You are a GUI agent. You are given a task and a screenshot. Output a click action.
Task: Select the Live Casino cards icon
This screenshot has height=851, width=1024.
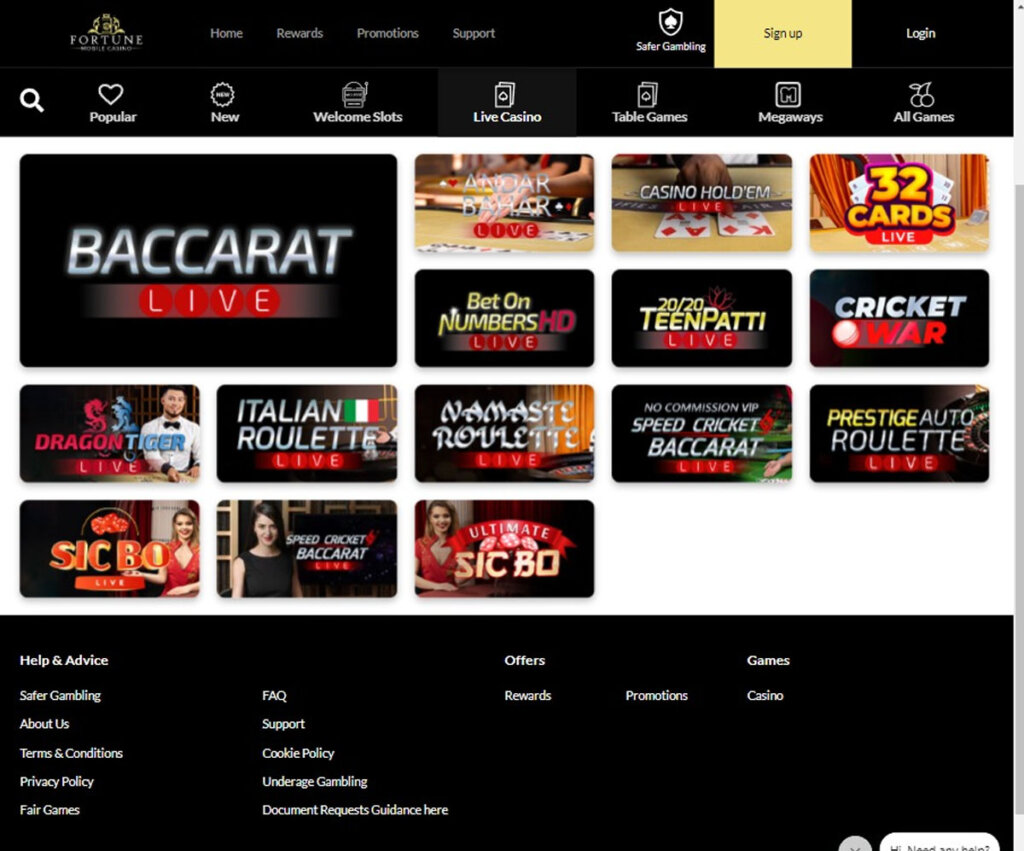pos(504,95)
